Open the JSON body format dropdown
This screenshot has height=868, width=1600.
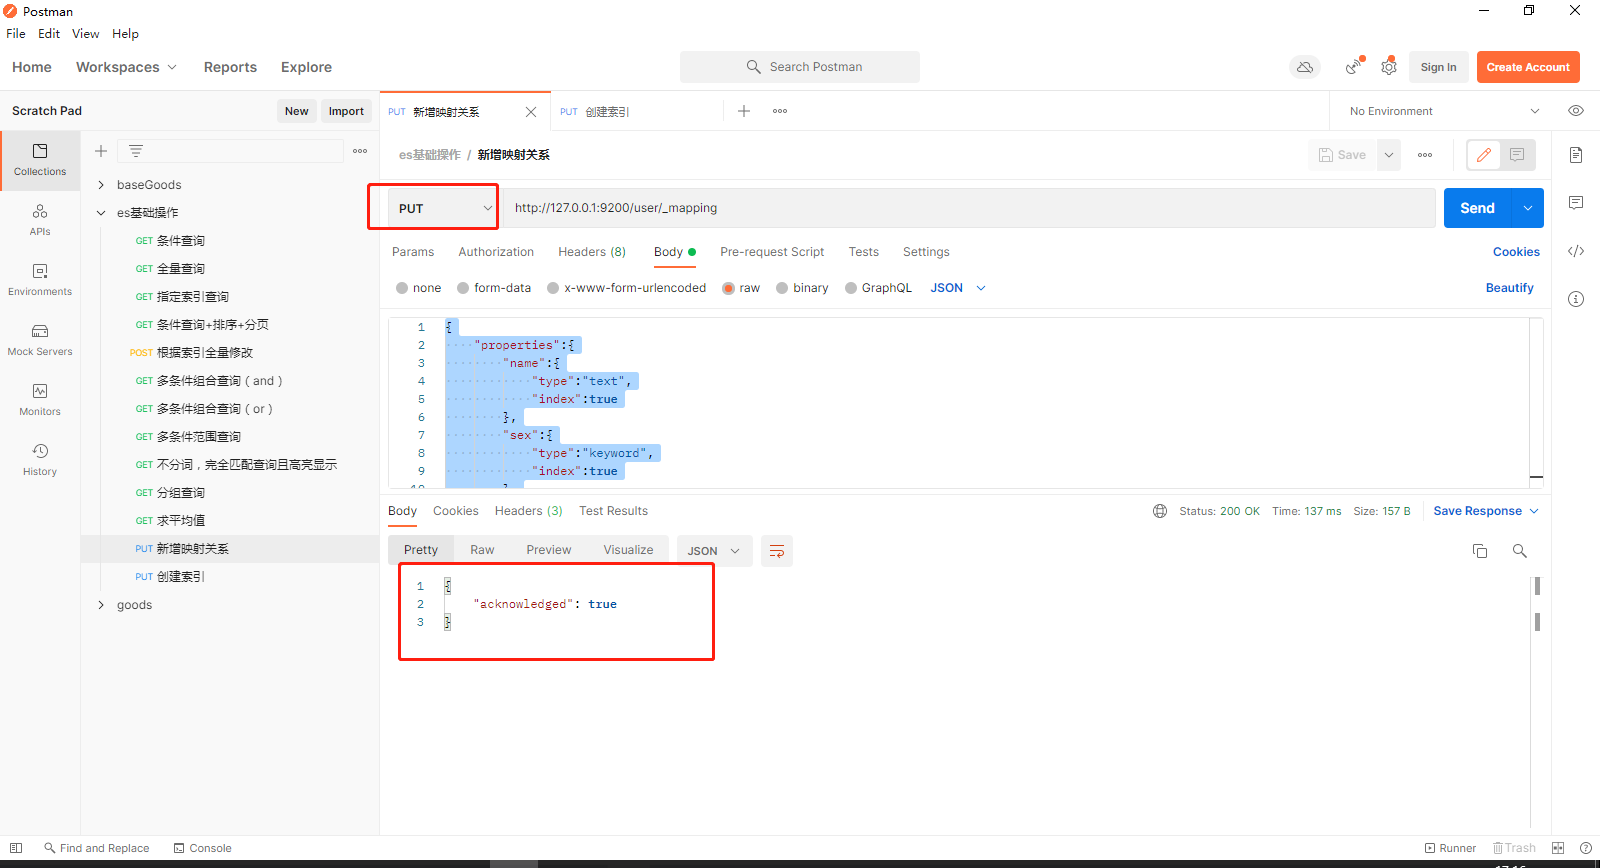(958, 288)
